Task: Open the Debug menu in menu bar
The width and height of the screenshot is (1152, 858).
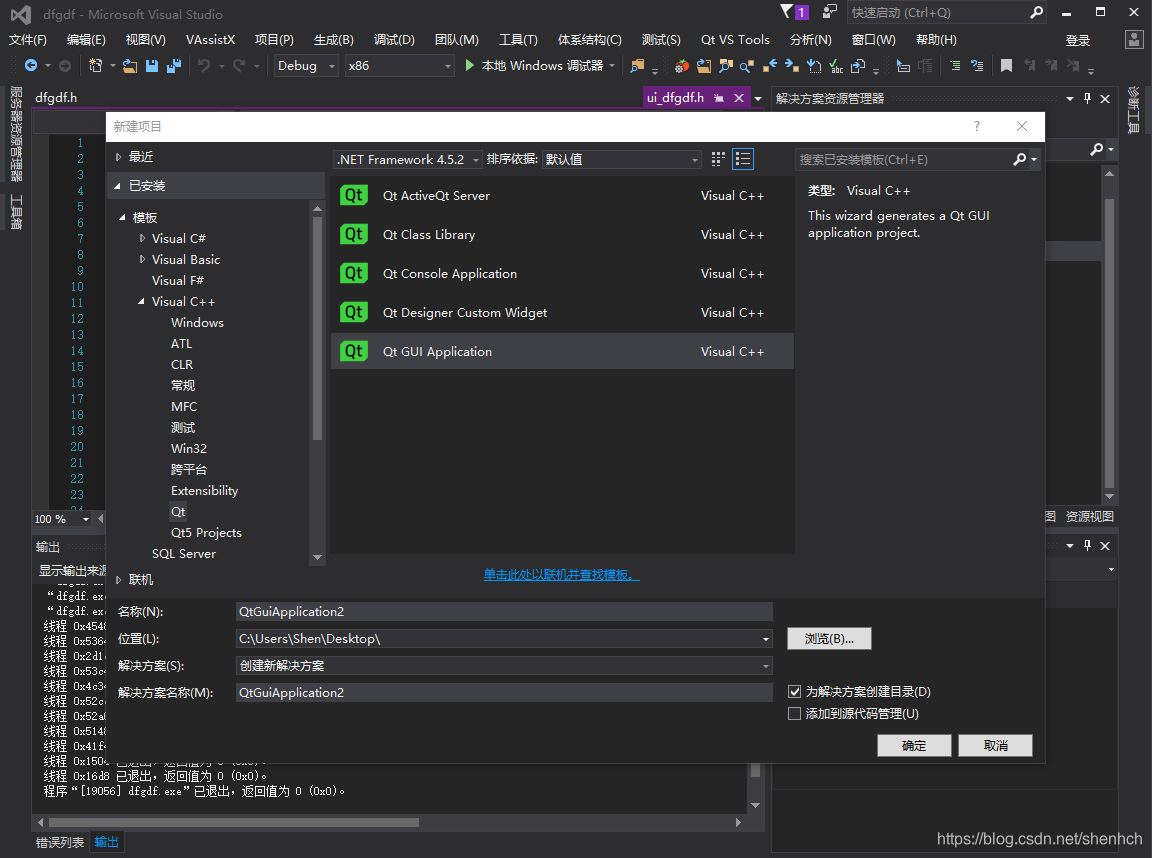Action: pos(394,40)
